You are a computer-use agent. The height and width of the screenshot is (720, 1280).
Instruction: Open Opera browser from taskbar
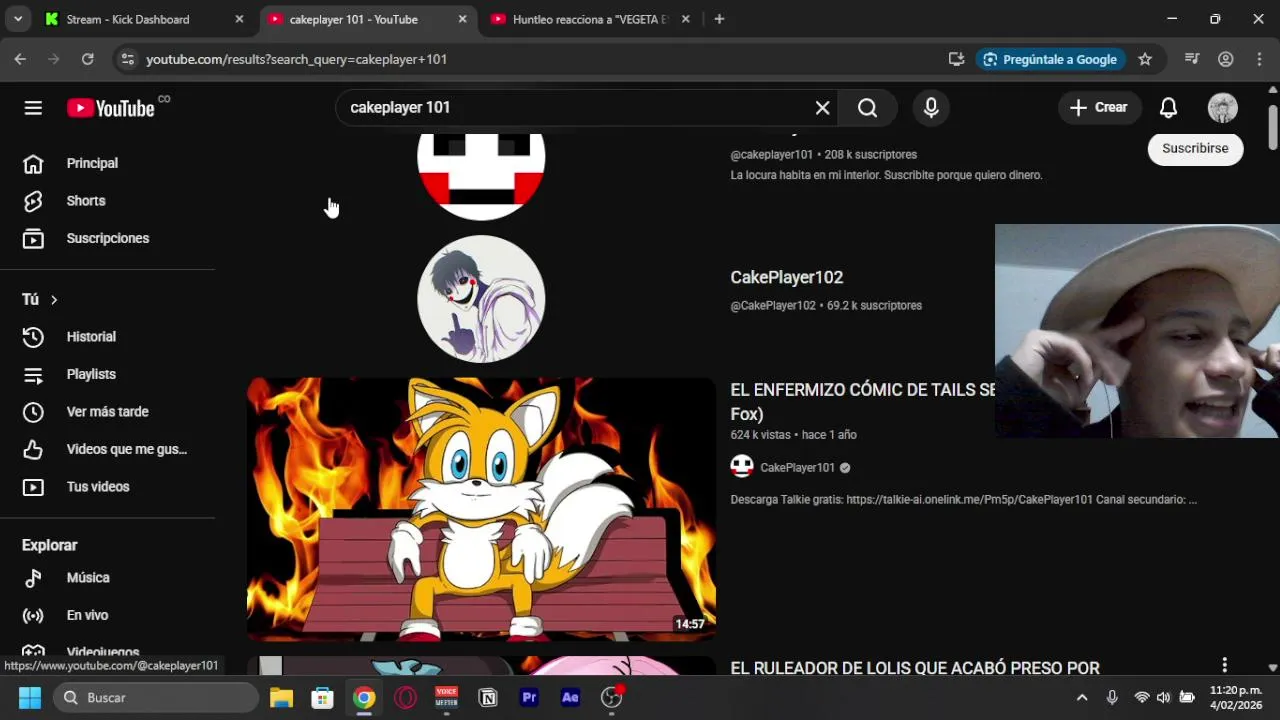point(405,697)
